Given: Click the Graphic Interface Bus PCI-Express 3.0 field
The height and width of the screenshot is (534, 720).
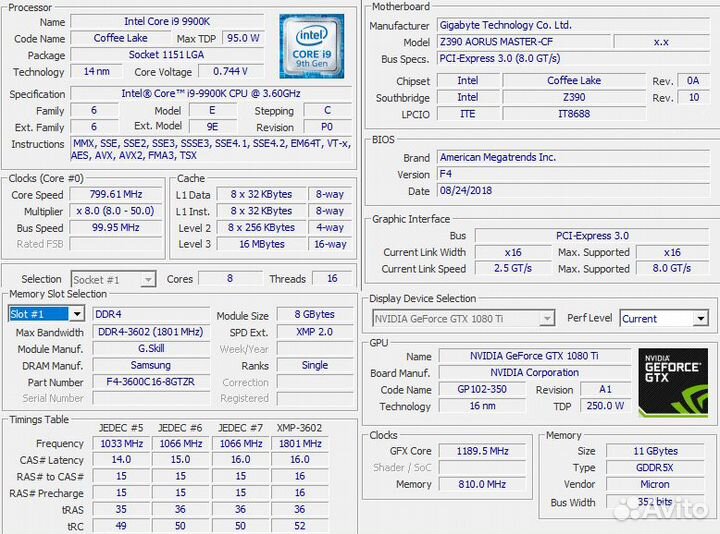Looking at the screenshot, I should [592, 236].
